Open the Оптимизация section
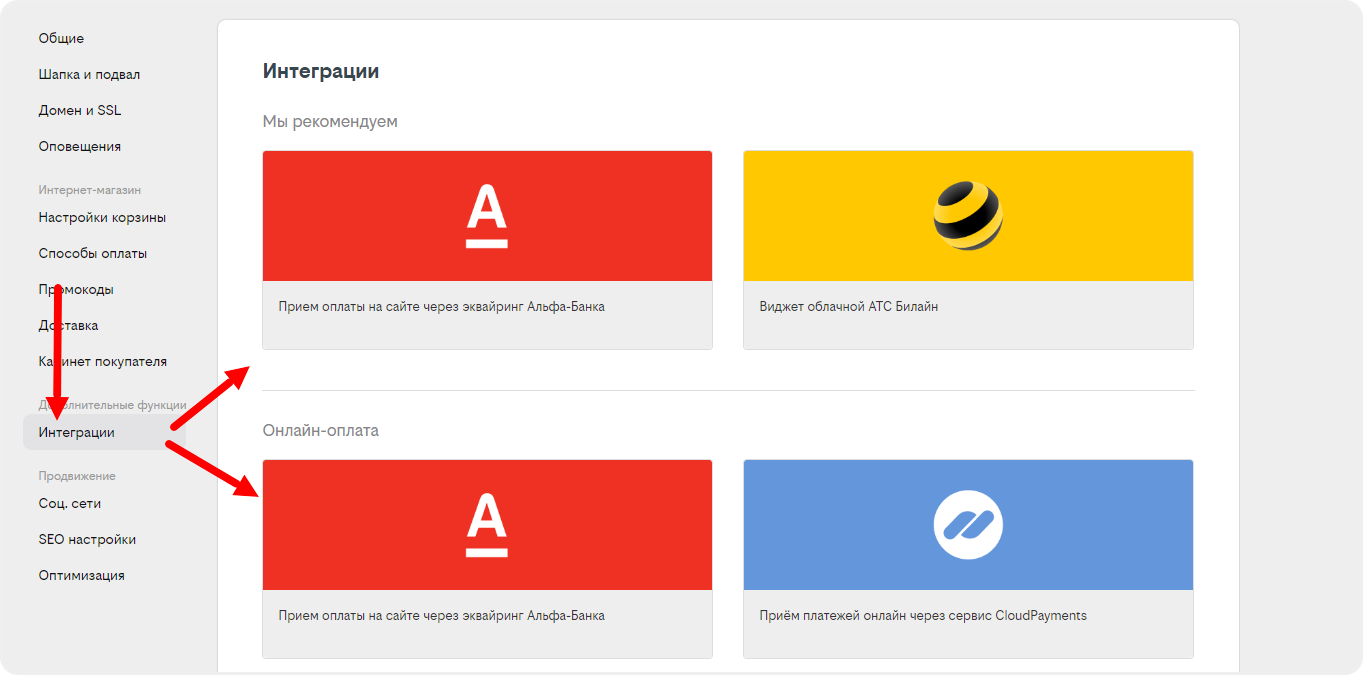 click(81, 575)
